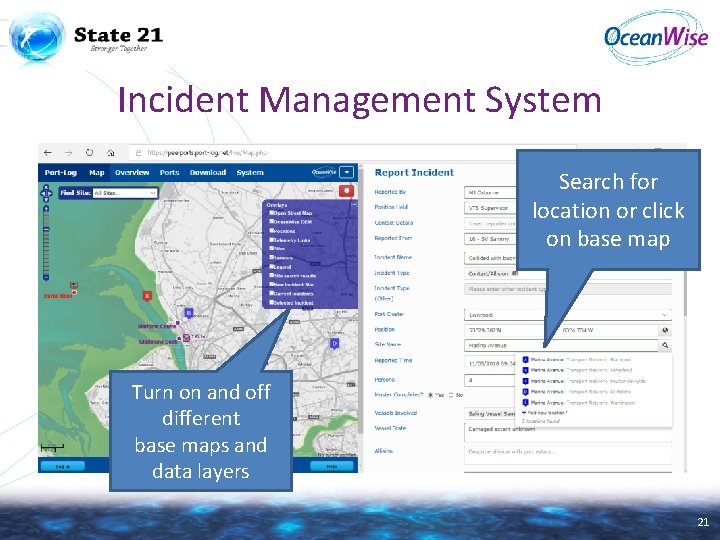
Task: Click the Incident Name input field
Action: click(490, 258)
